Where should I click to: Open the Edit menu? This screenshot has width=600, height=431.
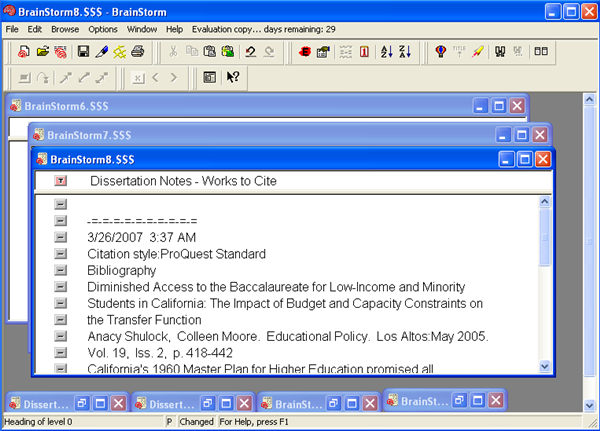(34, 29)
